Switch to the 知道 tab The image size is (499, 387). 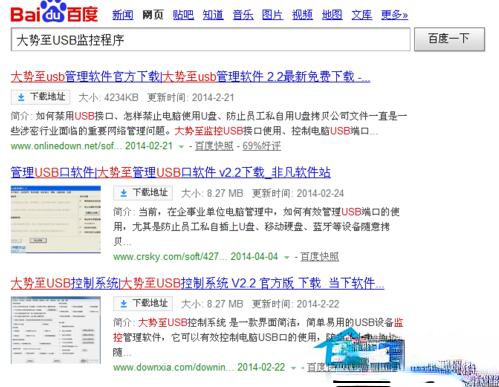tap(213, 15)
